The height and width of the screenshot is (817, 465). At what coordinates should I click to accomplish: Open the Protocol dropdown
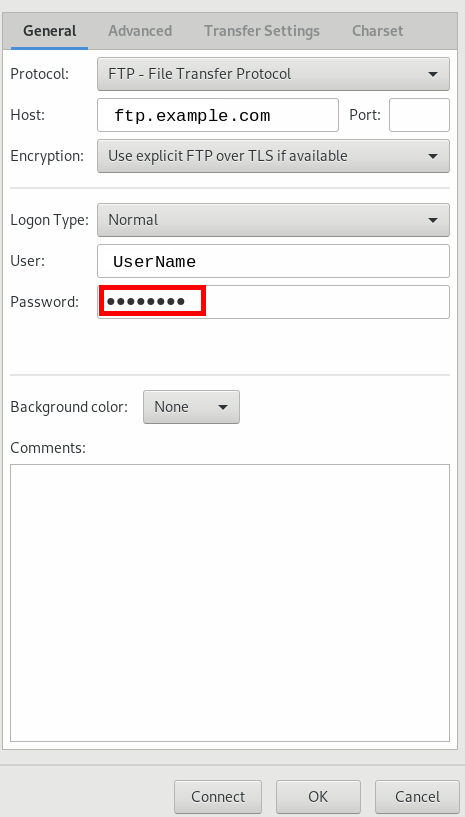[273, 74]
